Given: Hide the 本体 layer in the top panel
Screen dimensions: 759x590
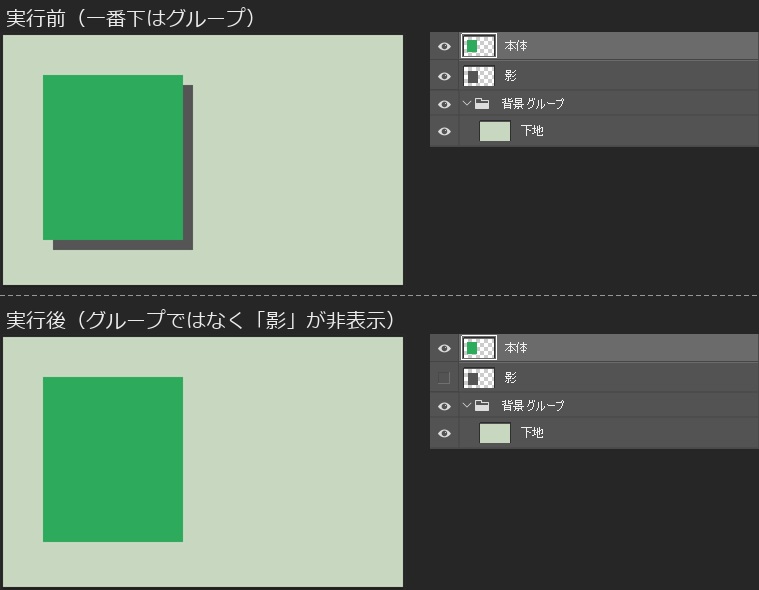Looking at the screenshot, I should pos(444,46).
